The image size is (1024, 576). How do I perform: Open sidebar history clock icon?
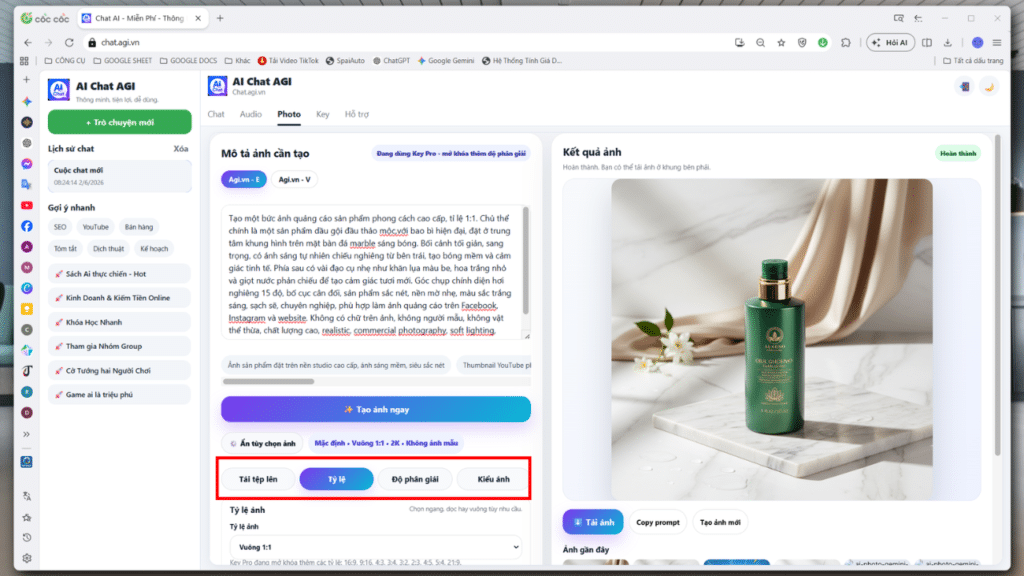[x=27, y=537]
